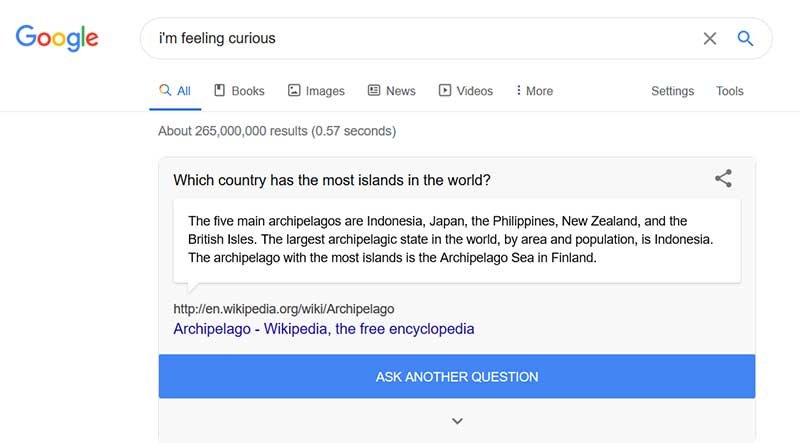
Task: Click the News tab icon
Action: point(374,90)
